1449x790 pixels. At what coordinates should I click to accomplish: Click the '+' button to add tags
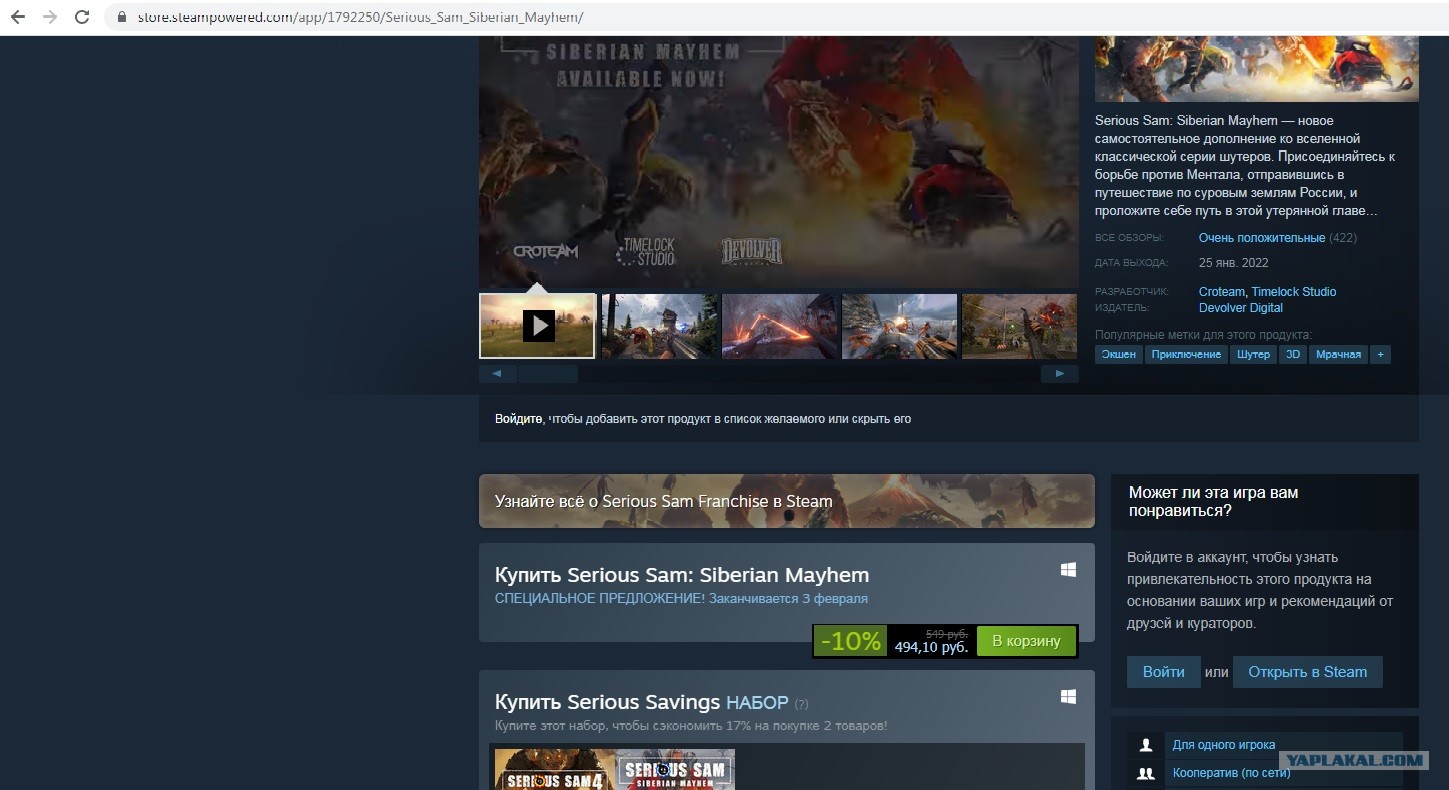[1380, 355]
